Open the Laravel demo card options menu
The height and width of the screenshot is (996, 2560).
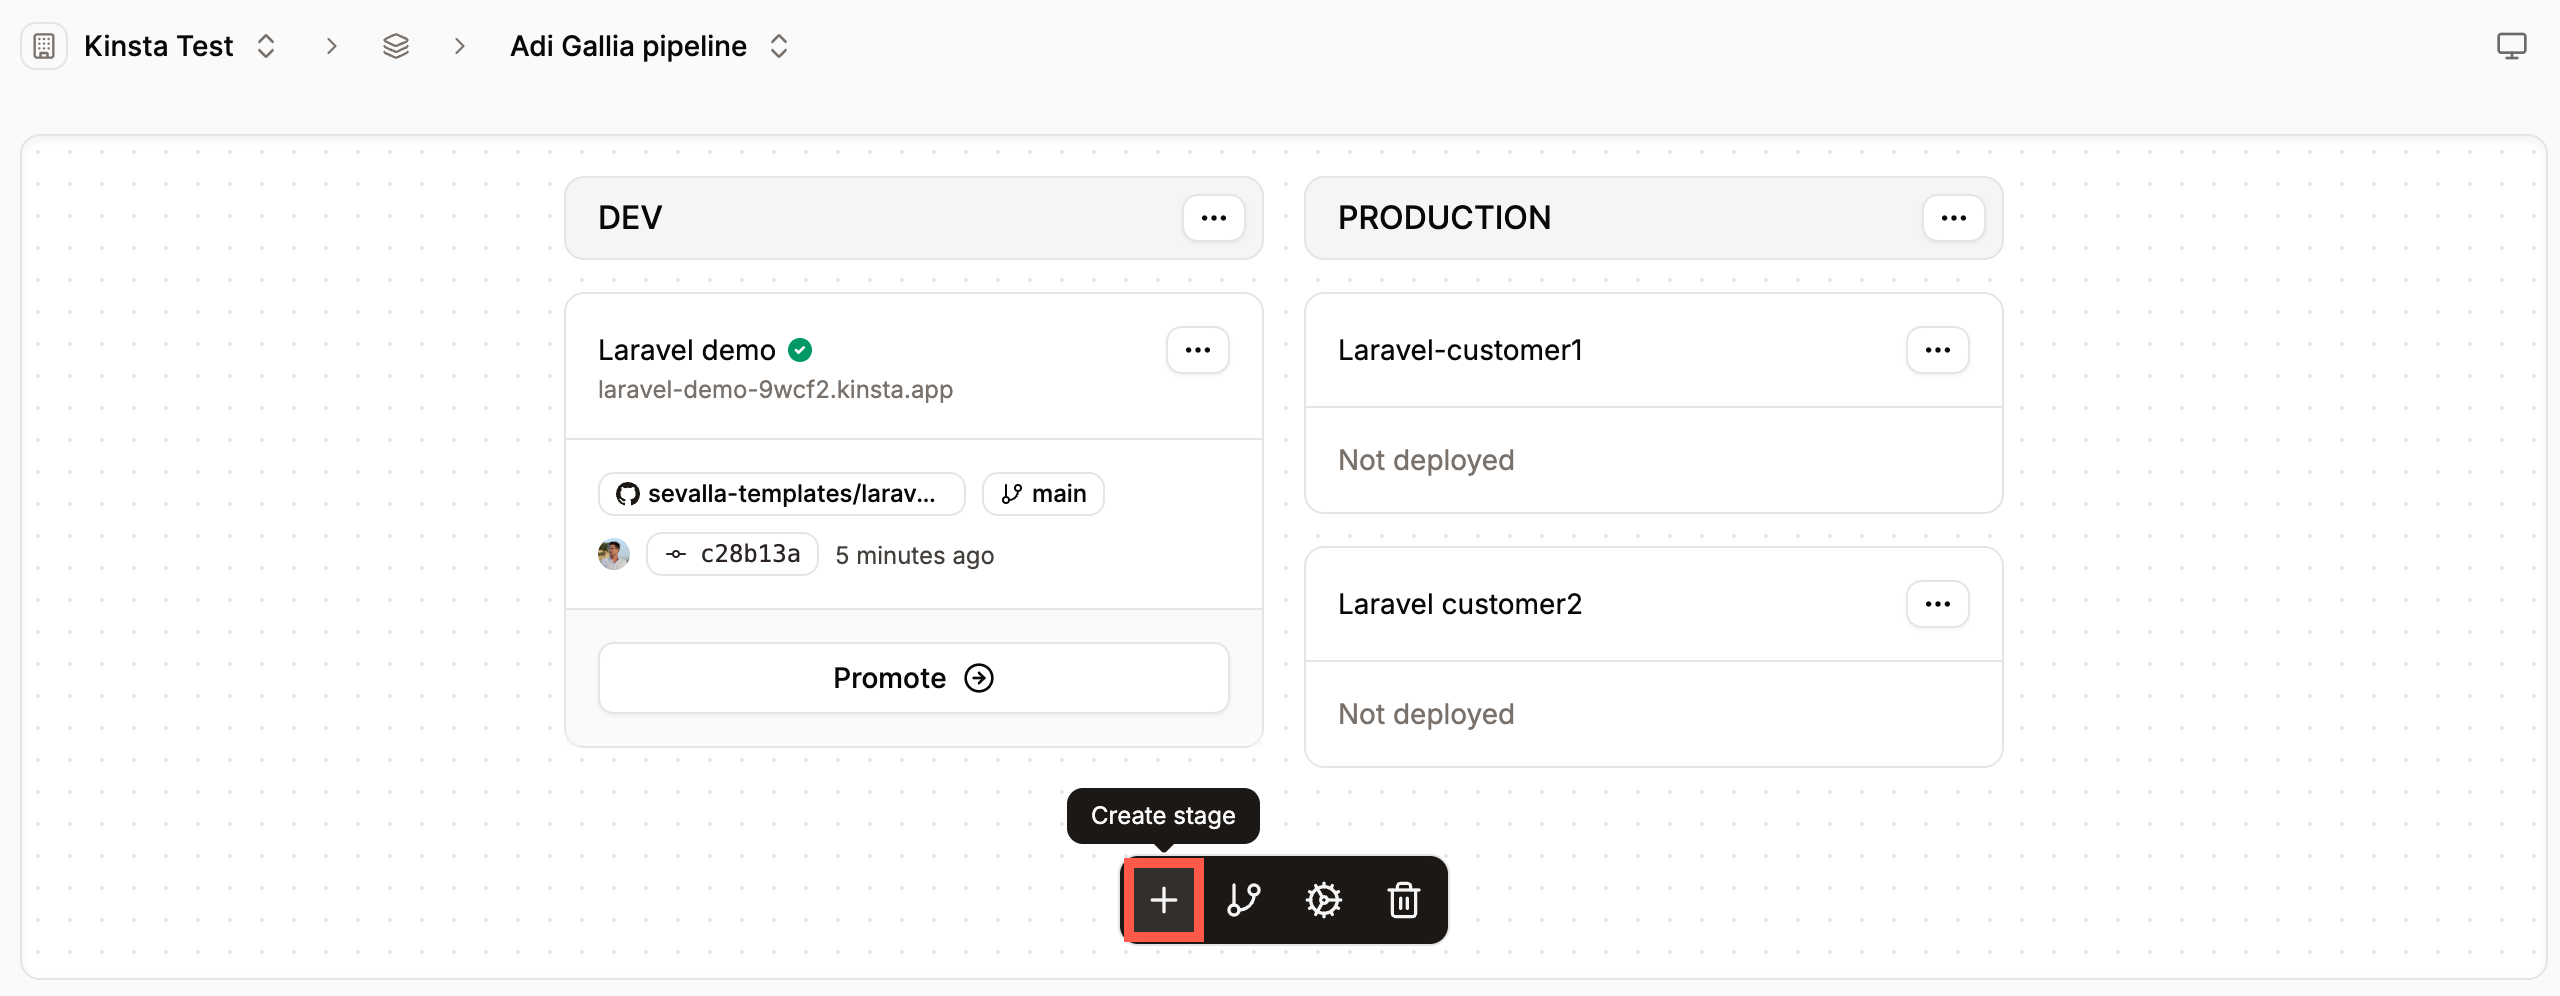(x=1197, y=349)
